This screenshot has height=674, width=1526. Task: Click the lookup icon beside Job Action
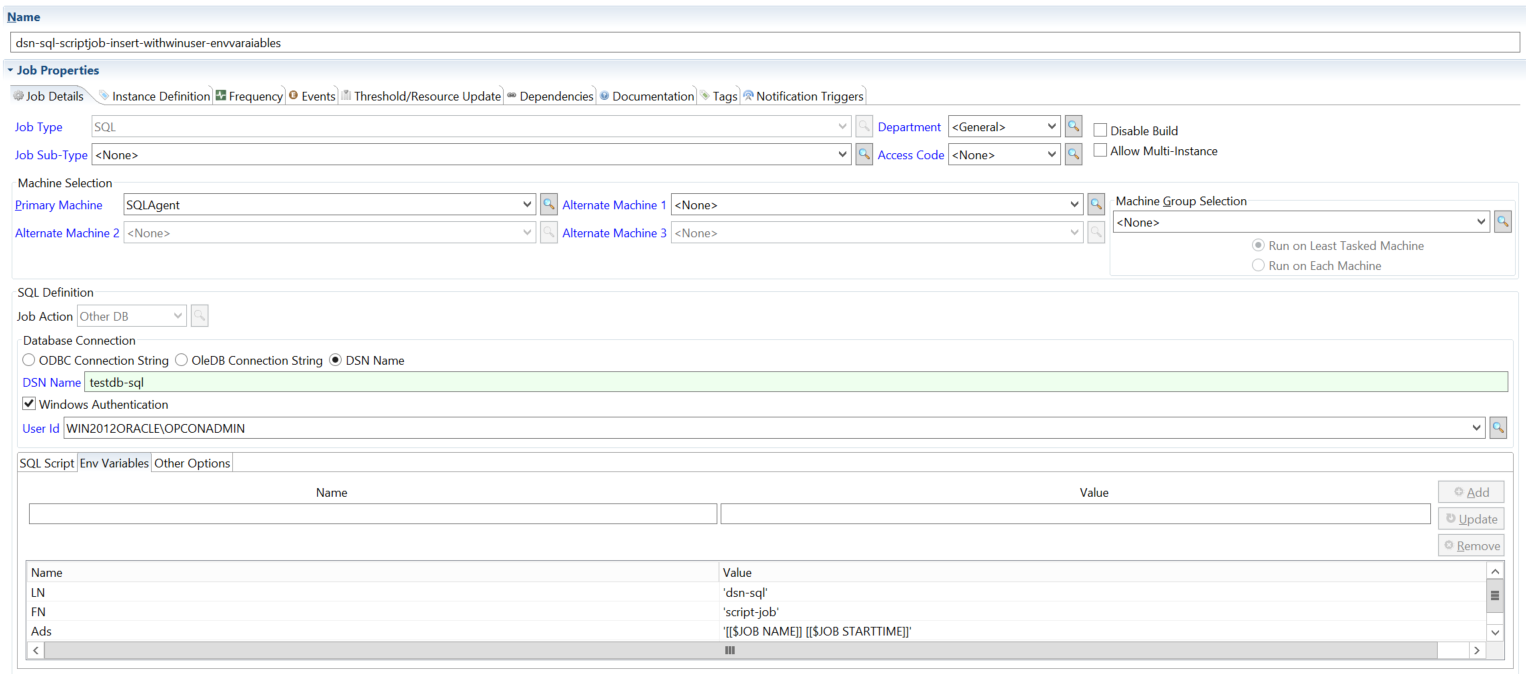(199, 316)
